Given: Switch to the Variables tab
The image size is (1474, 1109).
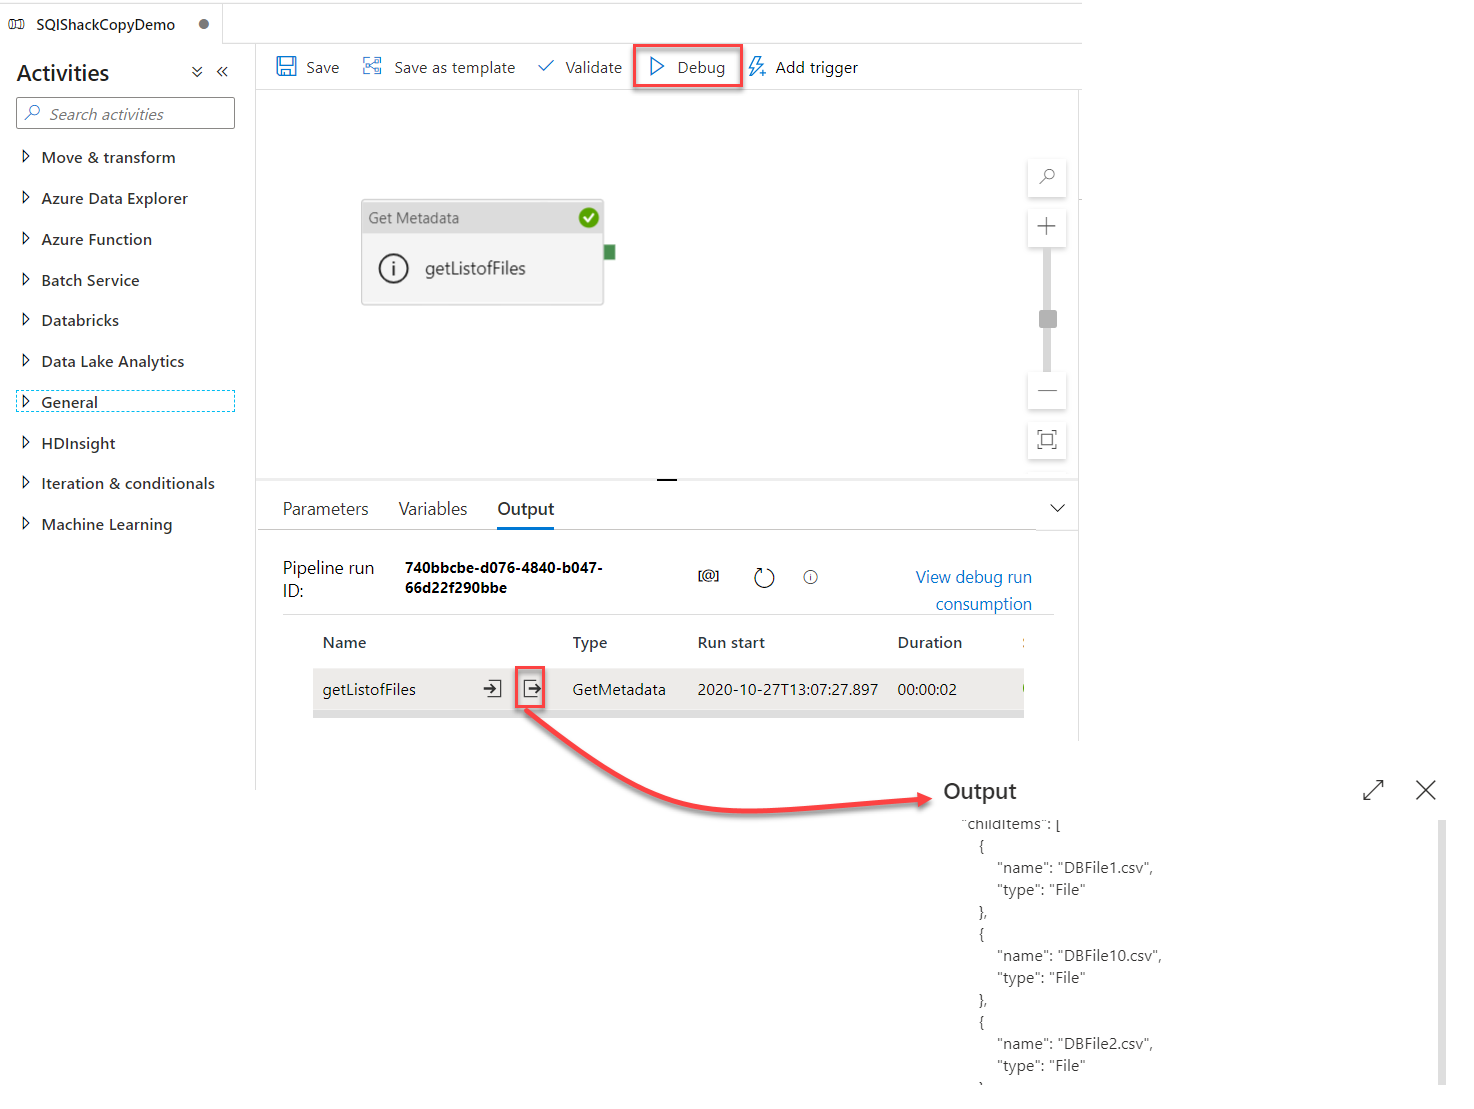Looking at the screenshot, I should (432, 509).
